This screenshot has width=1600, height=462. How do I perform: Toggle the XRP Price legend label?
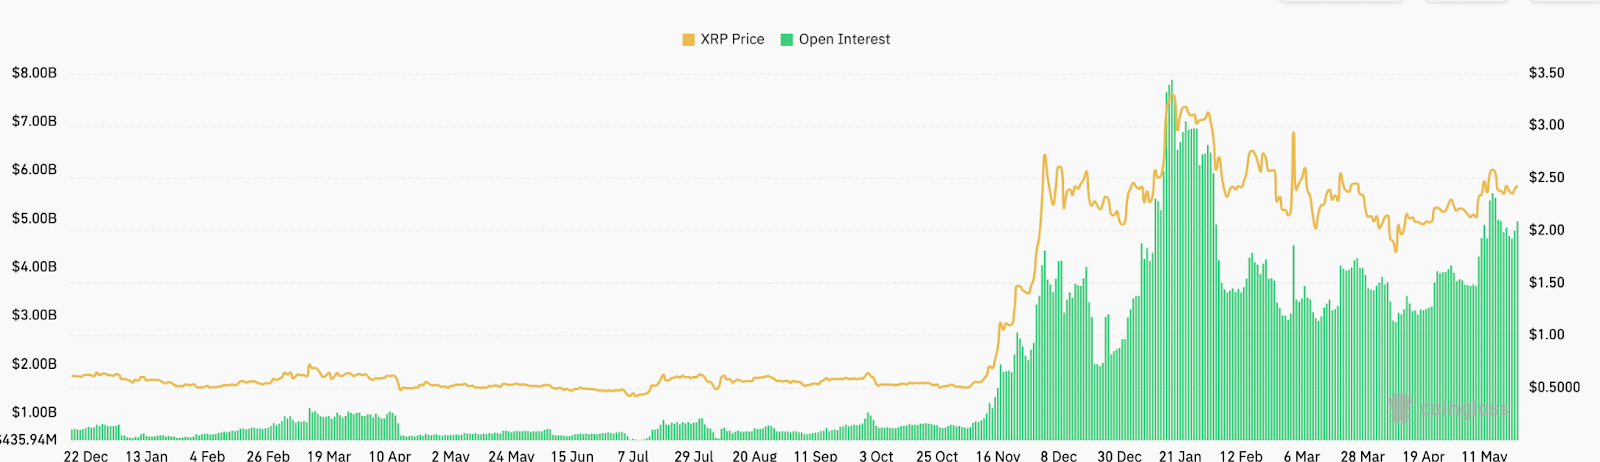click(732, 39)
